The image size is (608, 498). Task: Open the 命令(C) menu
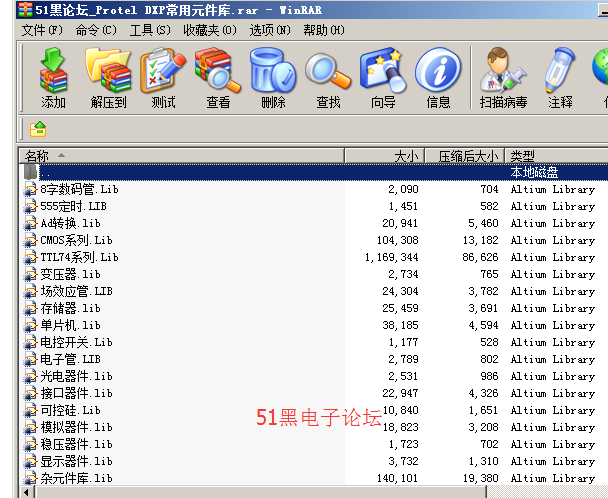pyautogui.click(x=96, y=30)
